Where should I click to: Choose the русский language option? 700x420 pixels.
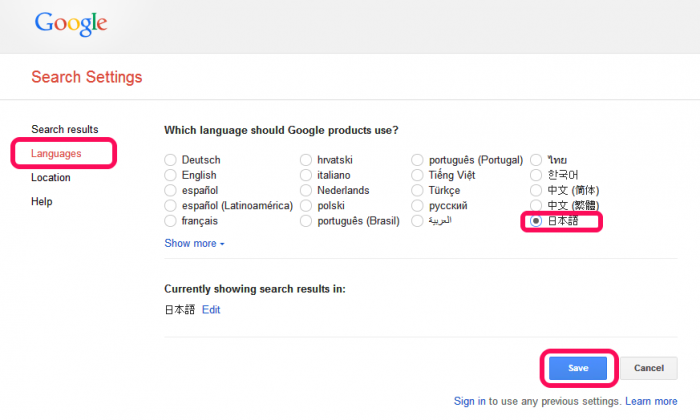(x=417, y=205)
